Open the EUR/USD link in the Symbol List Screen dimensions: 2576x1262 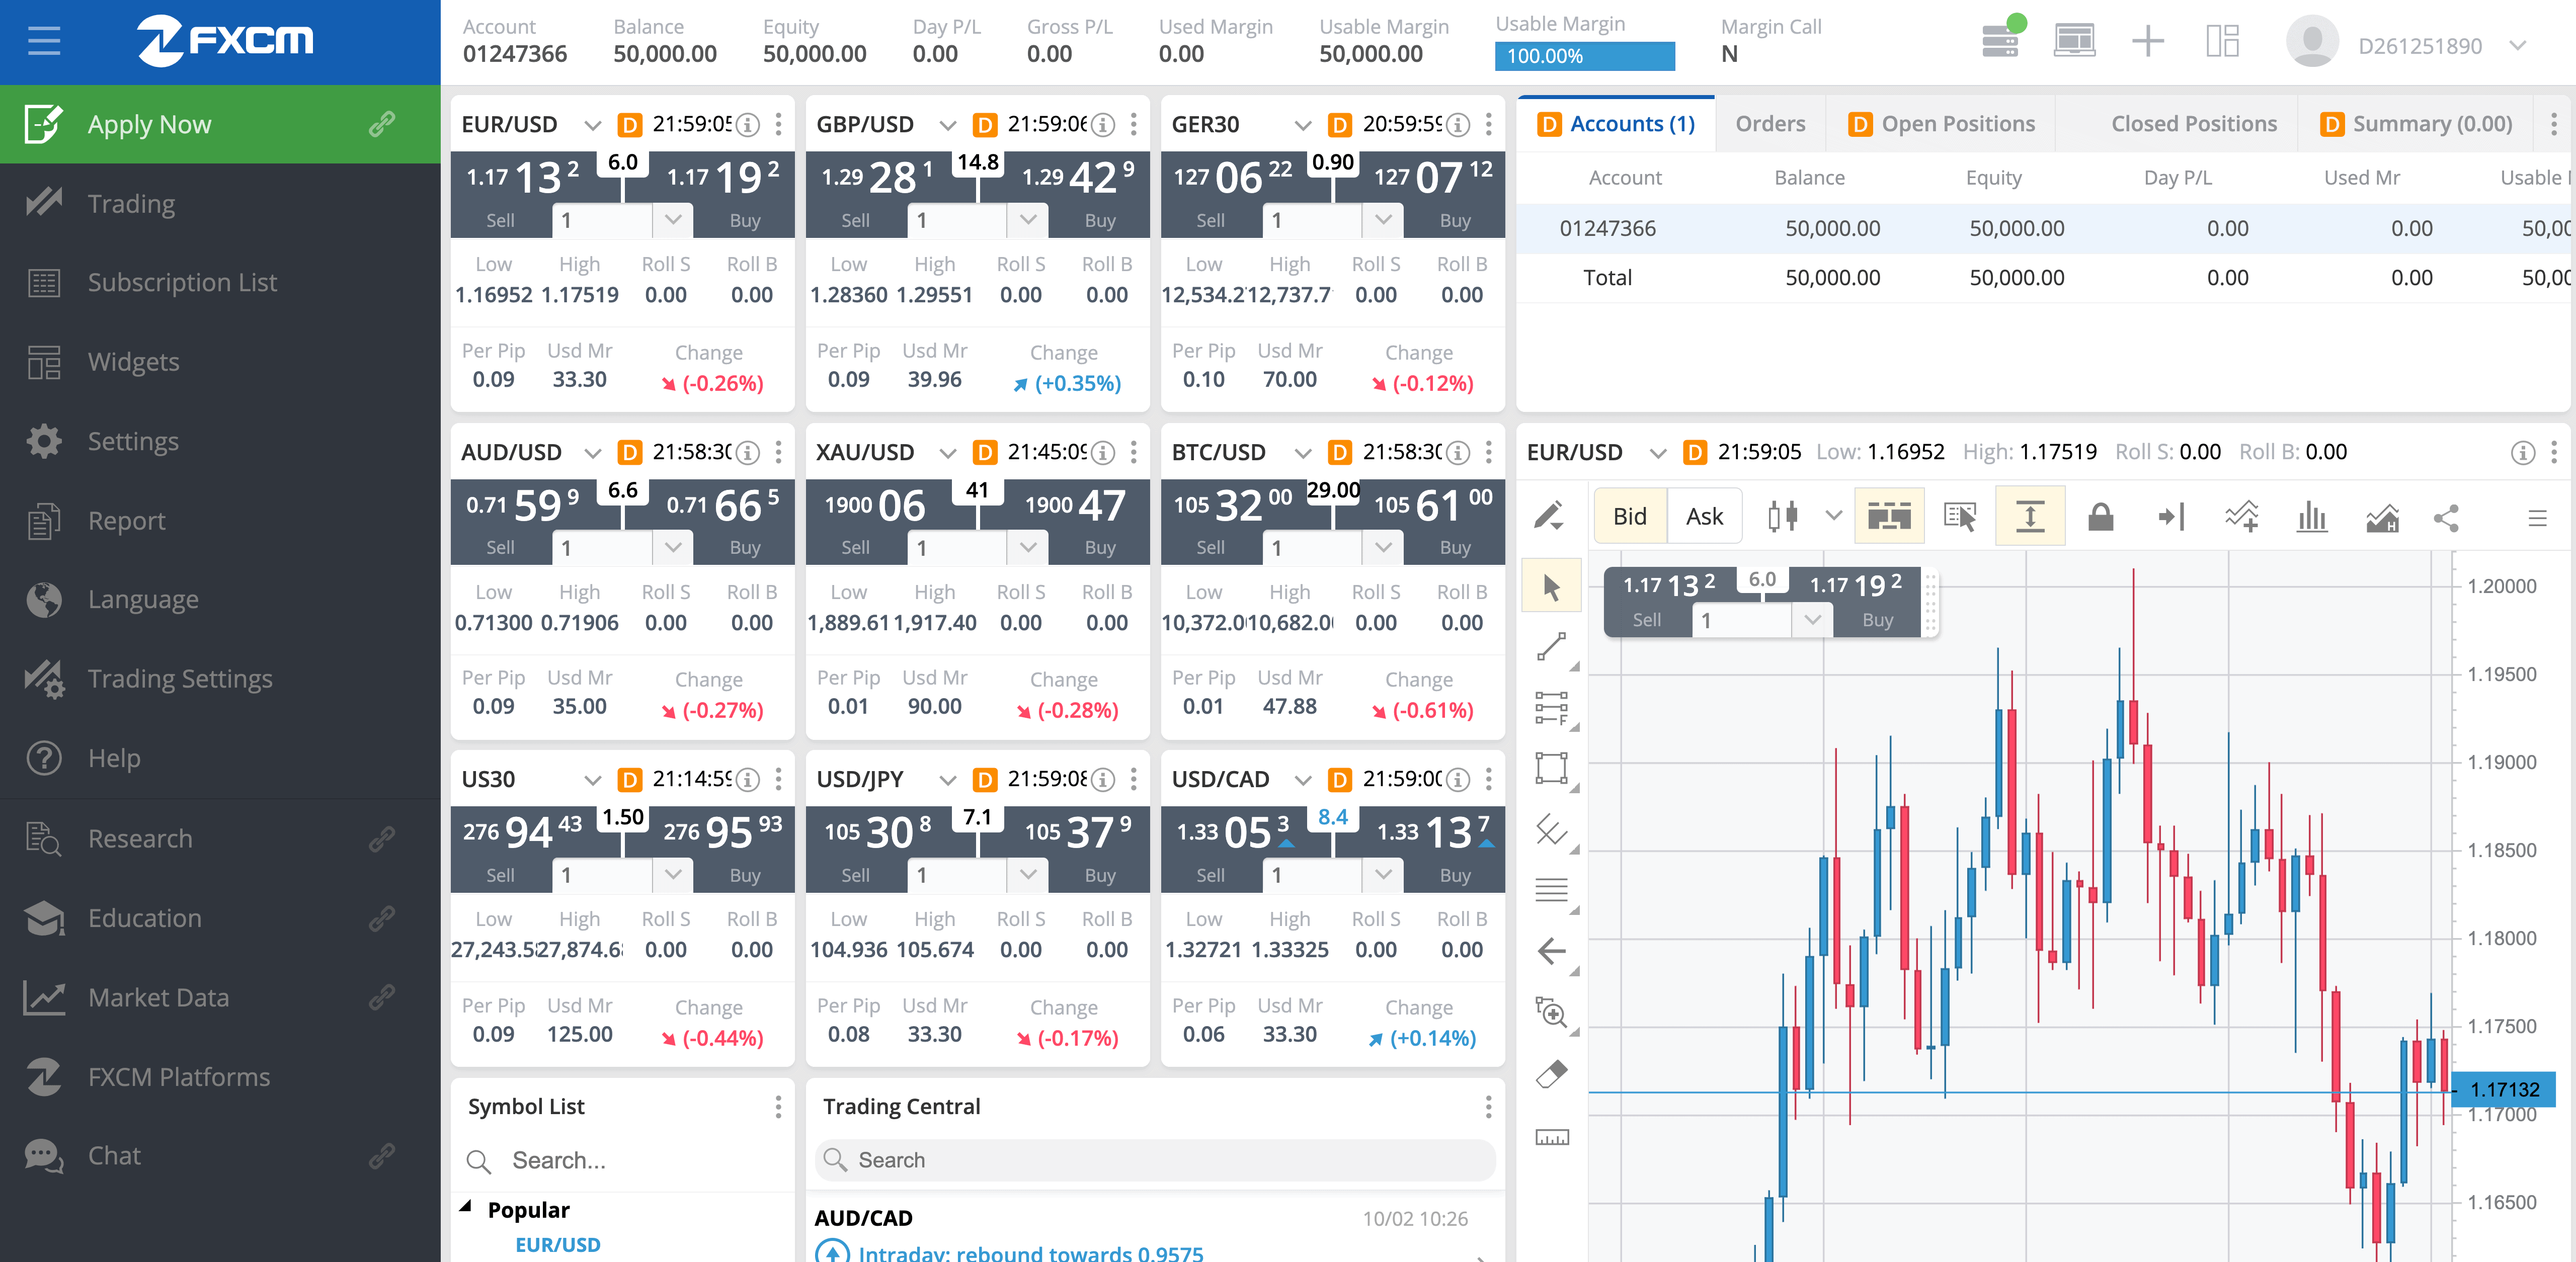pos(557,1245)
